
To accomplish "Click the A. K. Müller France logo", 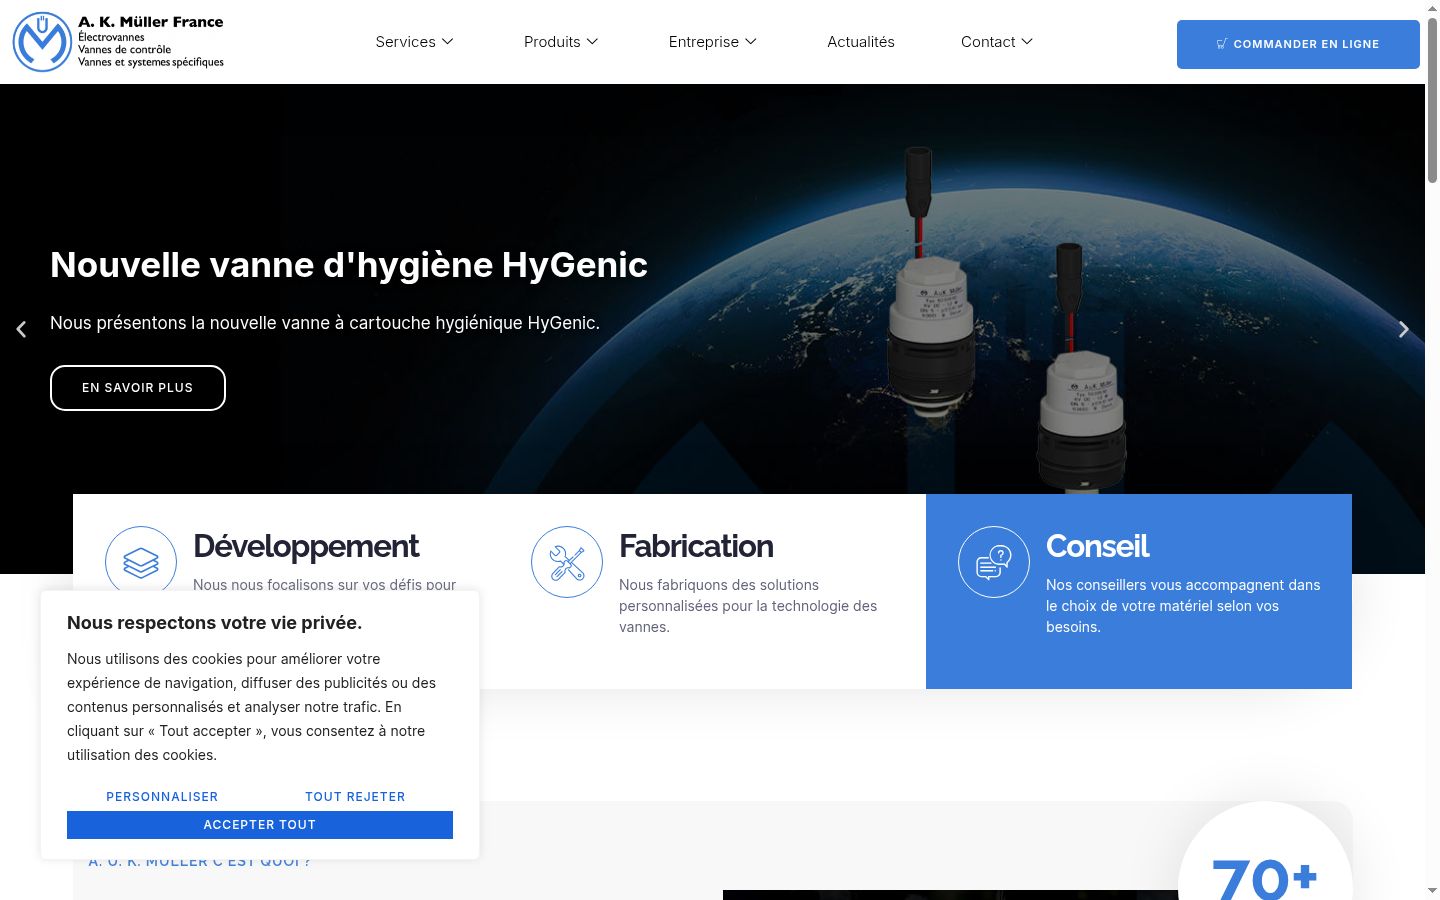I will point(118,42).
